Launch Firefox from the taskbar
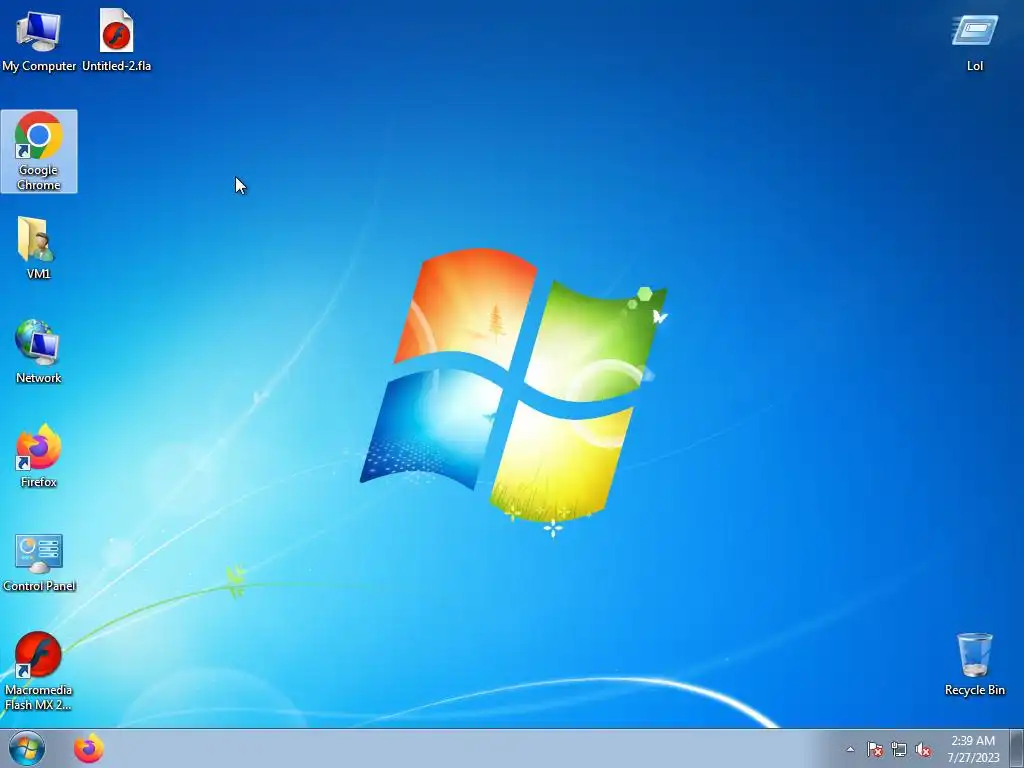 pos(89,748)
